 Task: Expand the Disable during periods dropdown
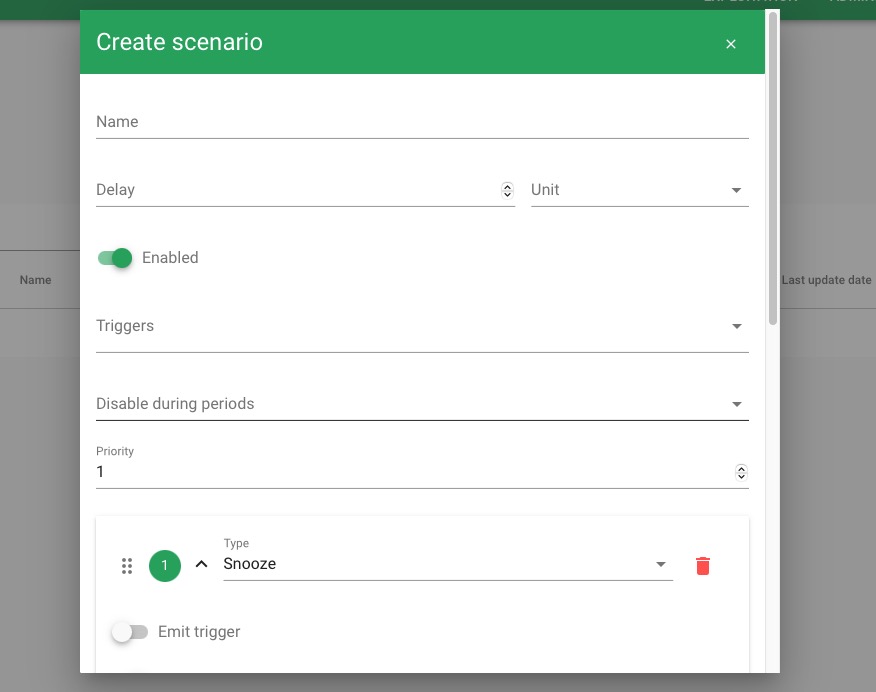point(737,403)
